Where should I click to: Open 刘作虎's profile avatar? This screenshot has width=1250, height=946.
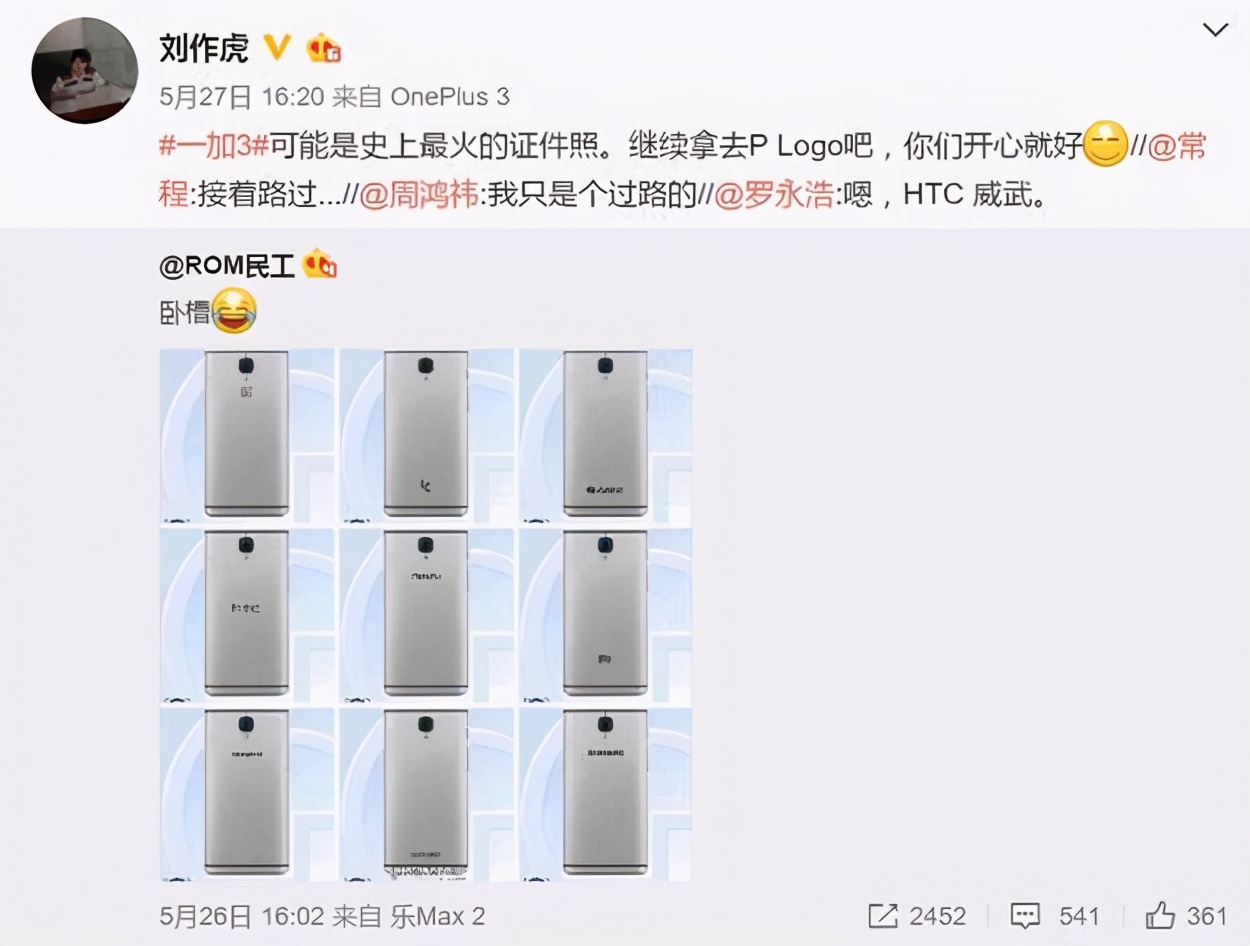(85, 70)
